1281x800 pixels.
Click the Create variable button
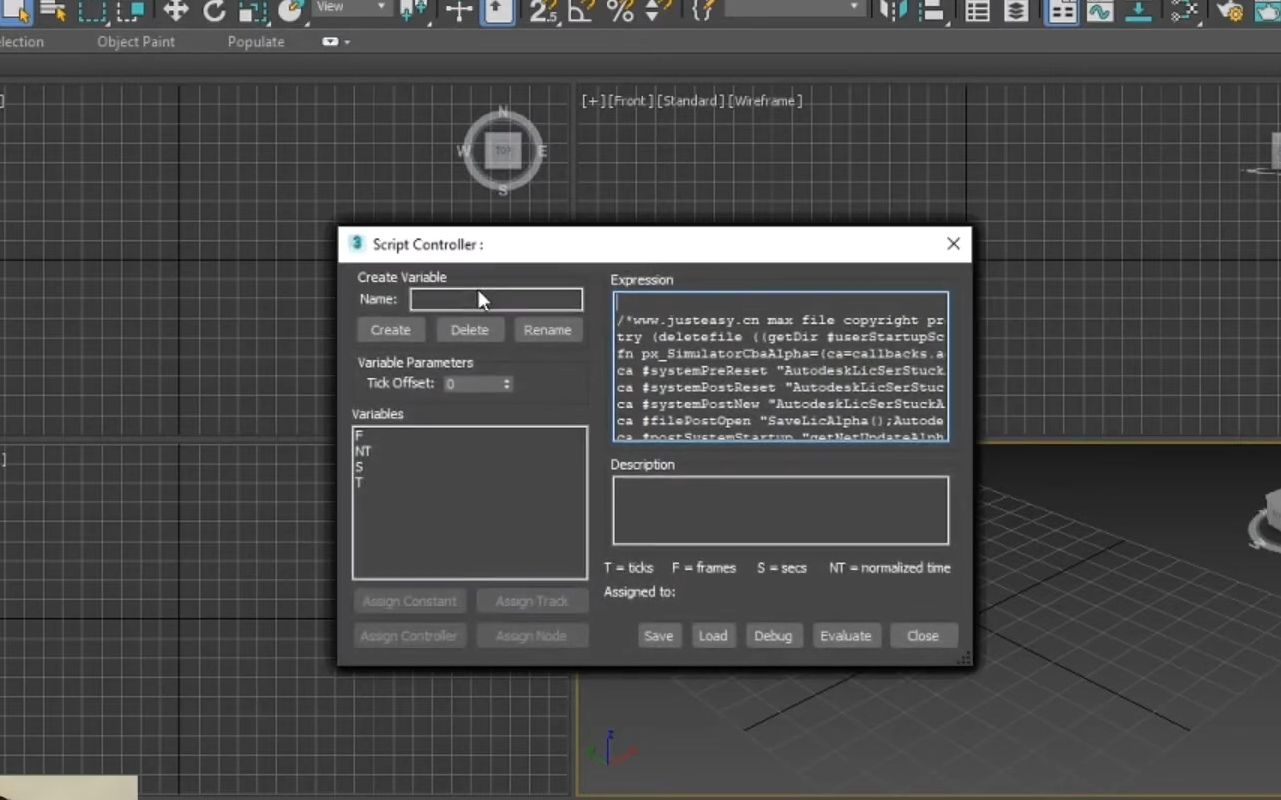(390, 330)
